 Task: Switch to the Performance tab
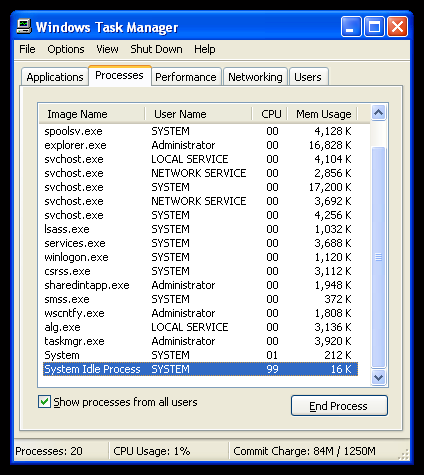186,77
